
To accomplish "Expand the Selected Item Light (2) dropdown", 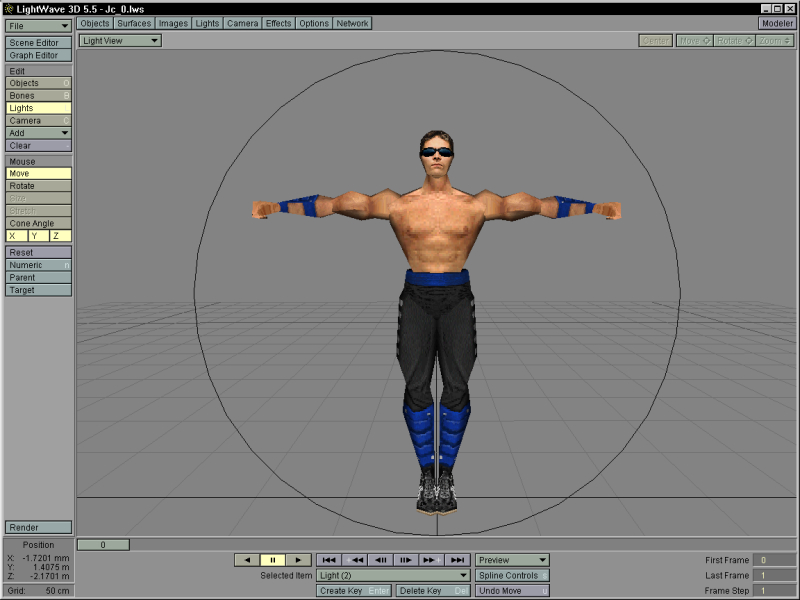I will point(393,576).
